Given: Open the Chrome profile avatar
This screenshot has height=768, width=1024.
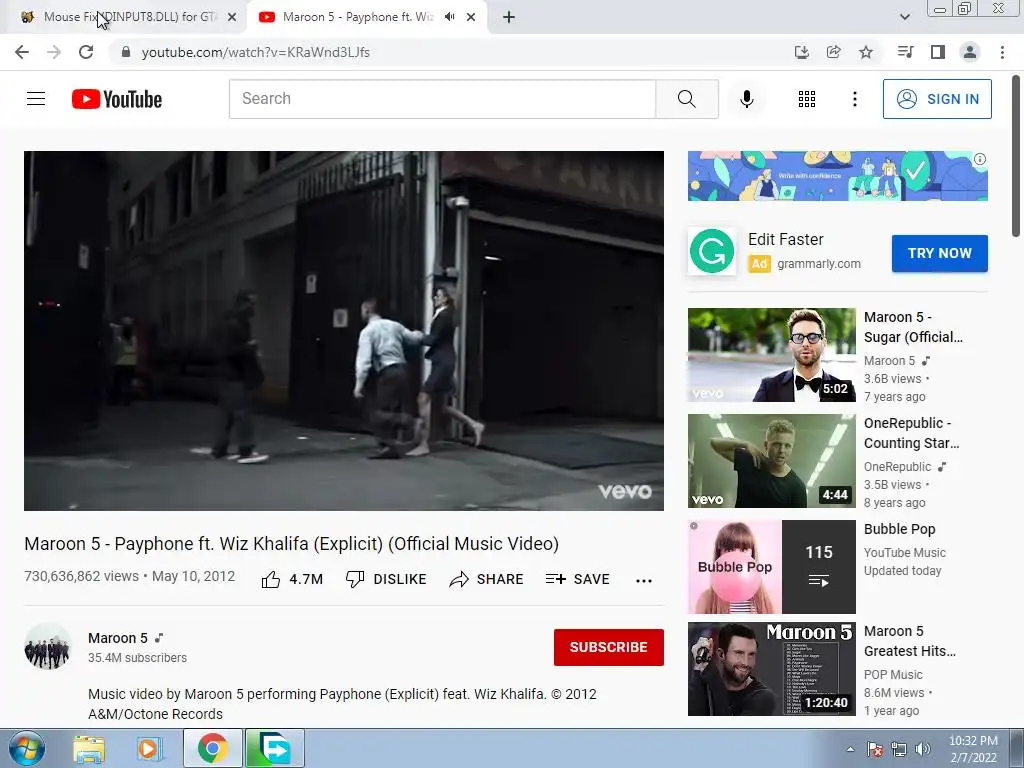Looking at the screenshot, I should point(970,52).
